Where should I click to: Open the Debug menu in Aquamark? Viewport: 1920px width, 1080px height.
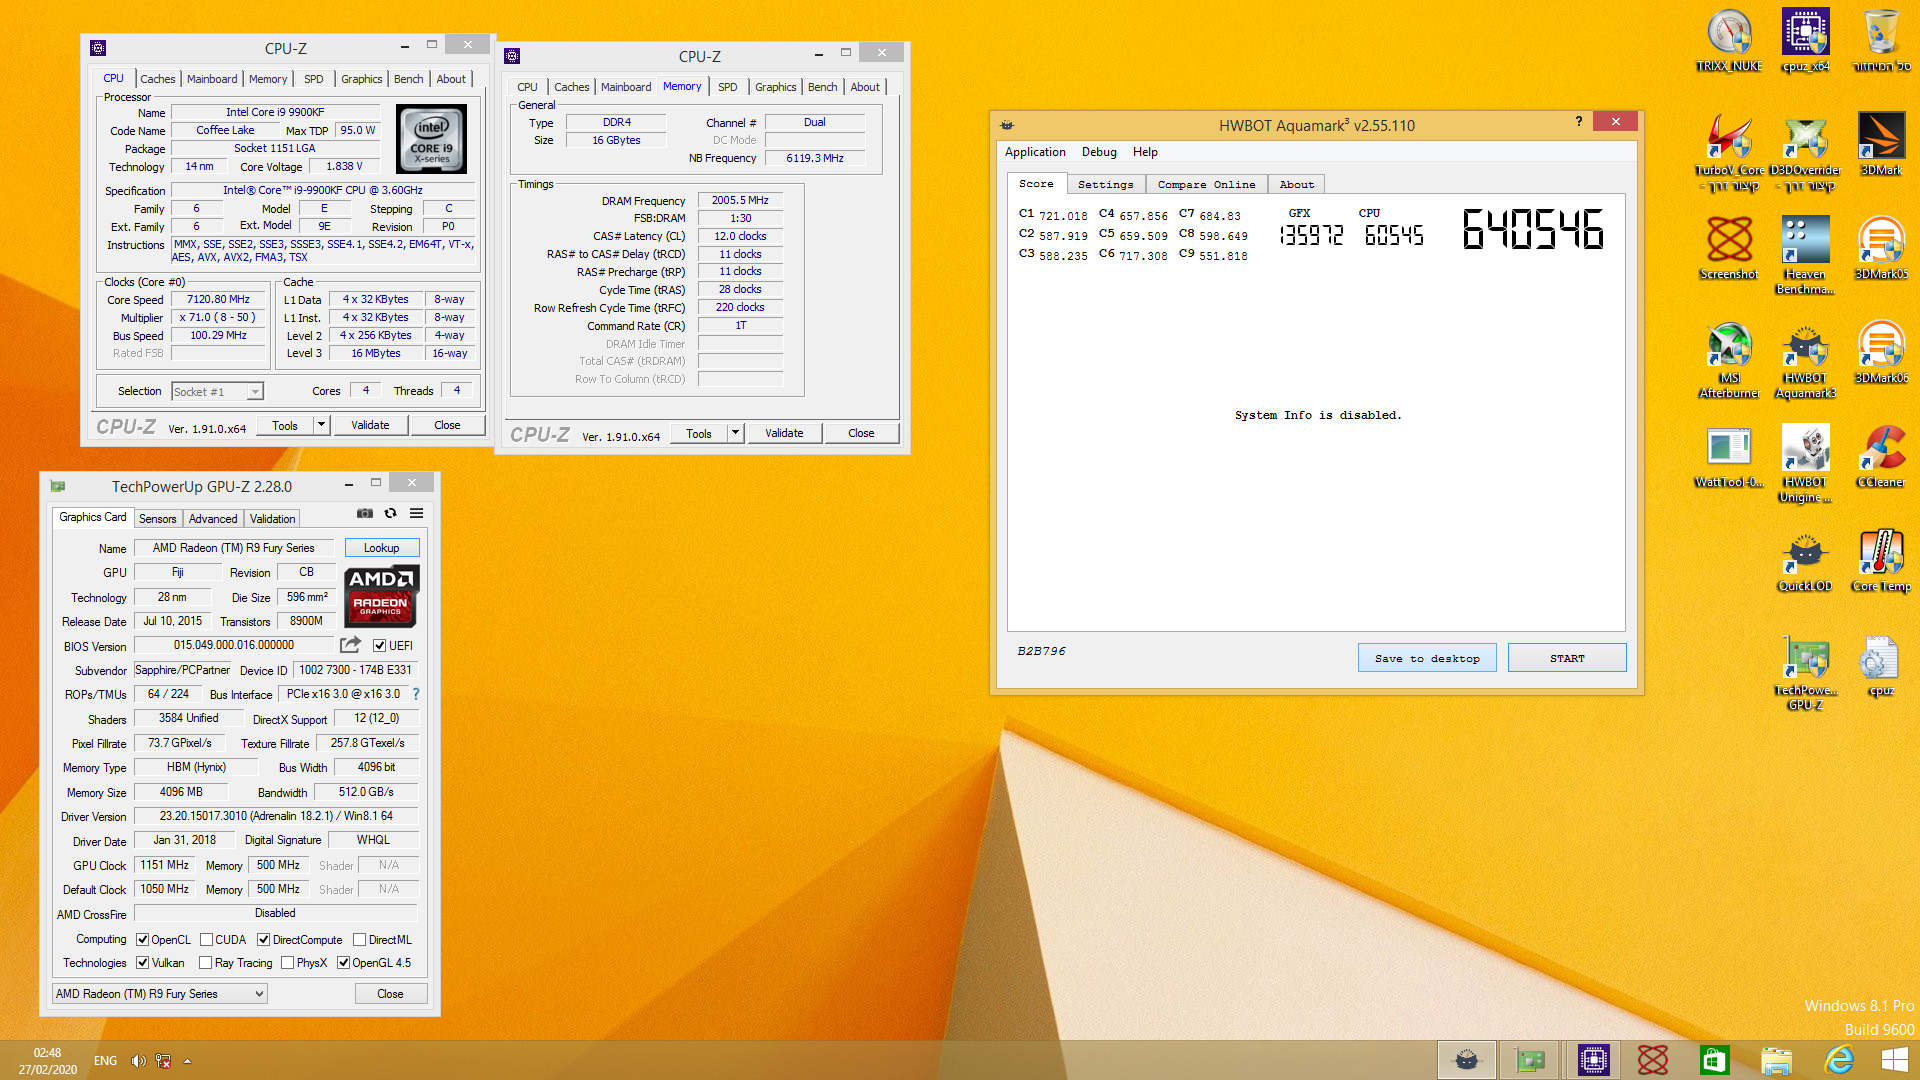(x=1099, y=152)
